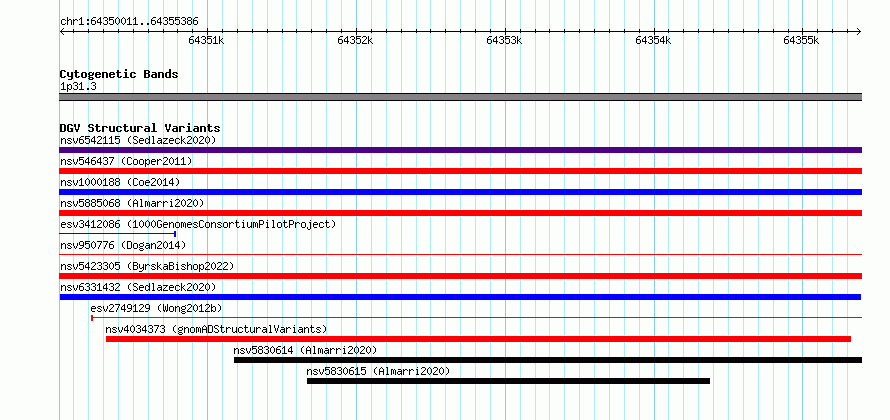Open the nsv5423305 (ByrskaBishop2022) label

[147, 266]
